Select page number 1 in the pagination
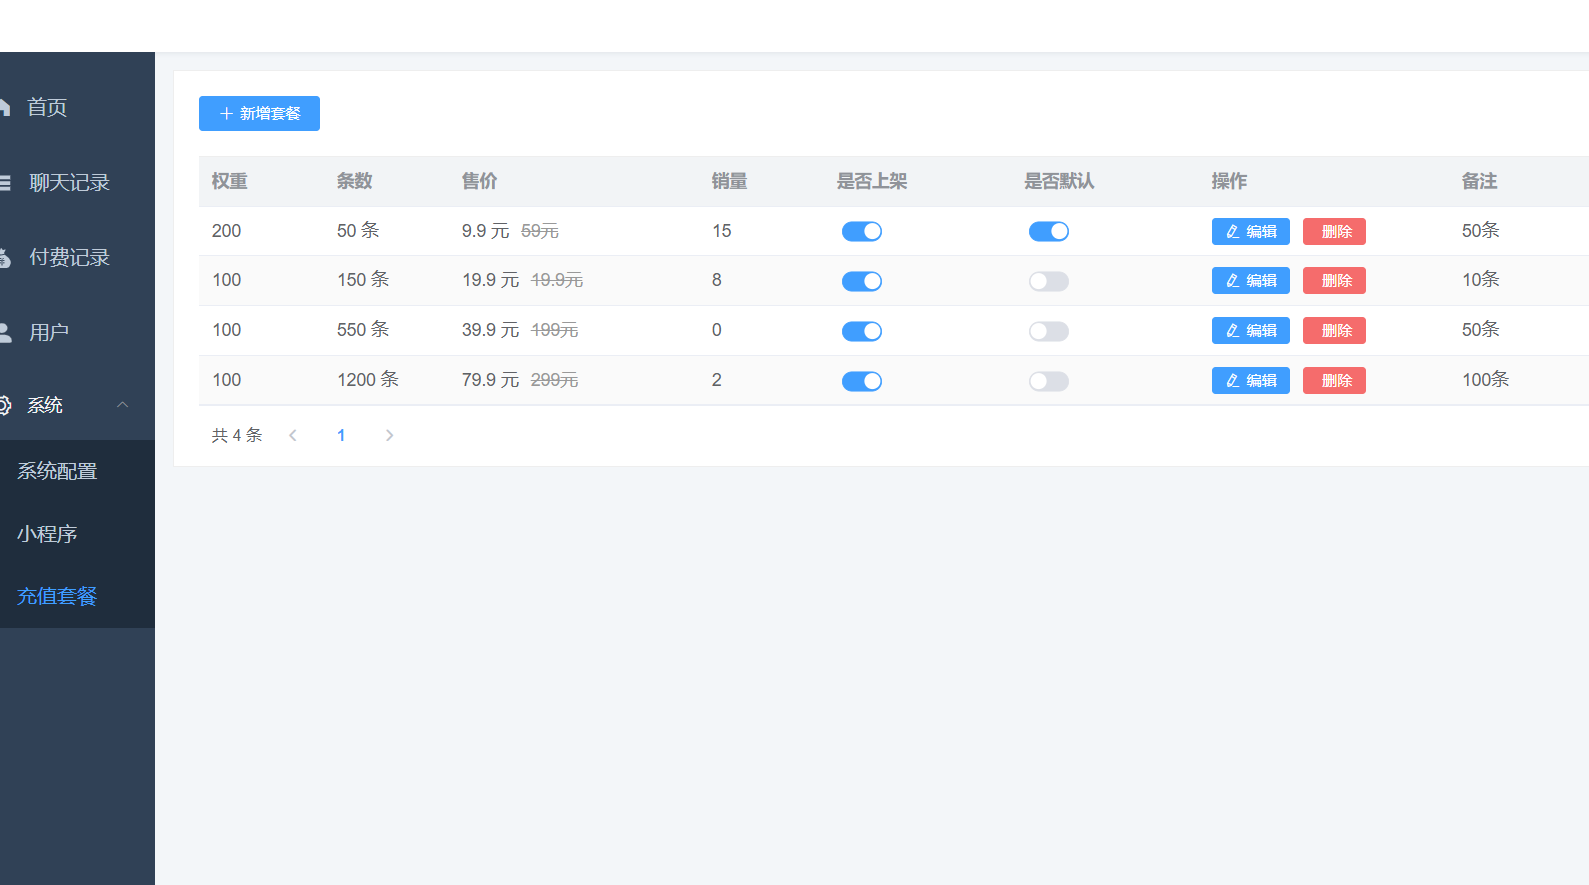The image size is (1589, 885). click(x=341, y=435)
